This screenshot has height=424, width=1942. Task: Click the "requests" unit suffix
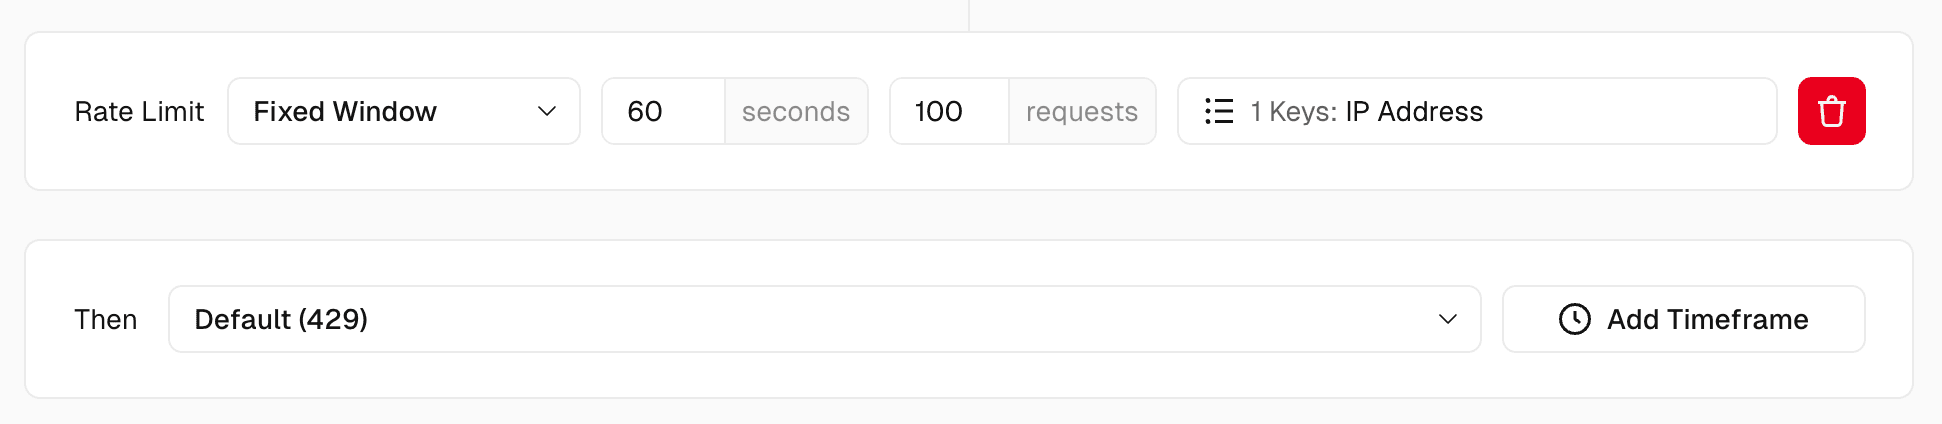[1082, 111]
